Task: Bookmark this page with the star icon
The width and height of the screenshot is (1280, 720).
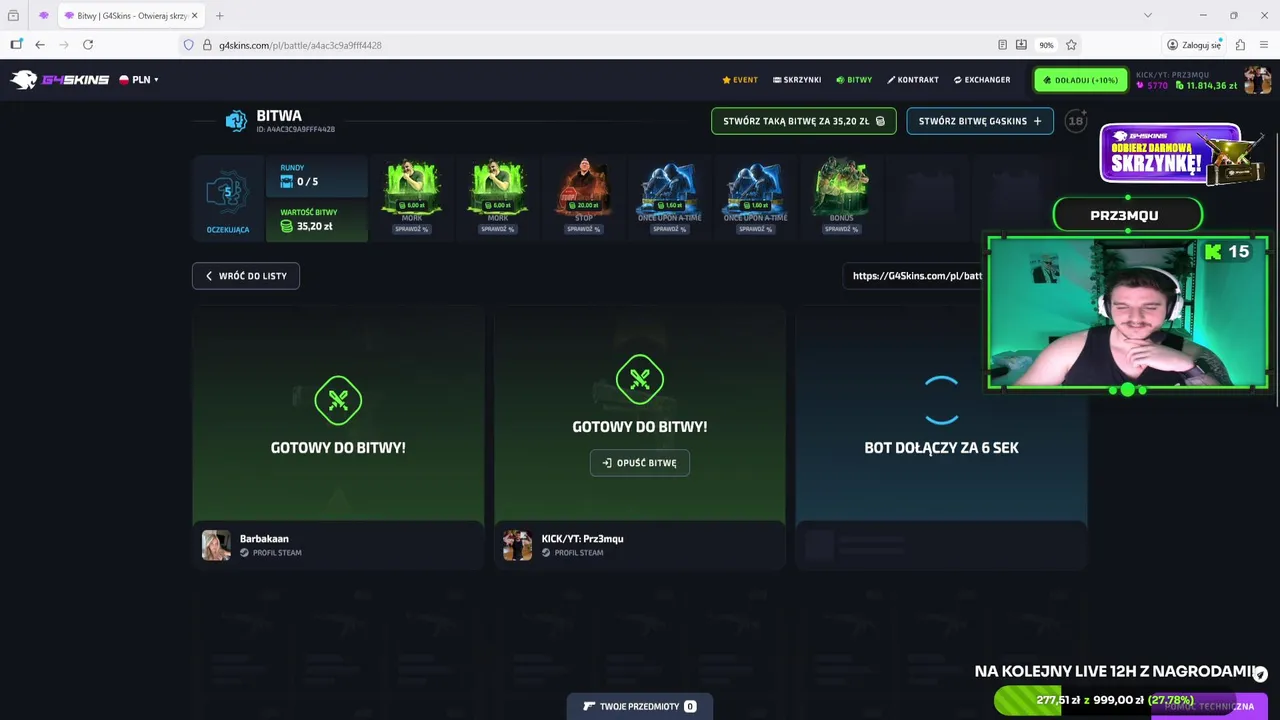Action: click(x=1071, y=45)
